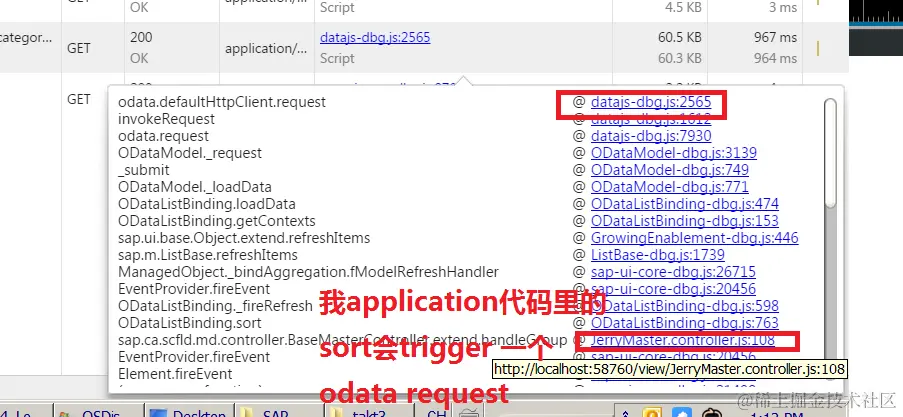This screenshot has width=903, height=417.
Task: Click GET method in datajs-dbg.js row
Action: pos(79,48)
